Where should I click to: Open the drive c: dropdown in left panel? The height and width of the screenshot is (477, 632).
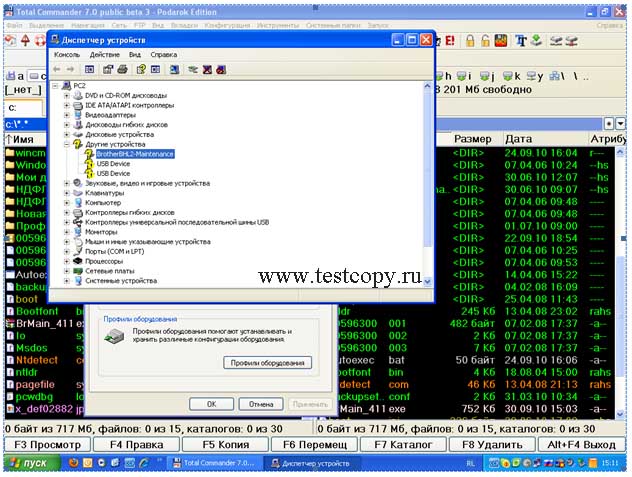coord(23,108)
